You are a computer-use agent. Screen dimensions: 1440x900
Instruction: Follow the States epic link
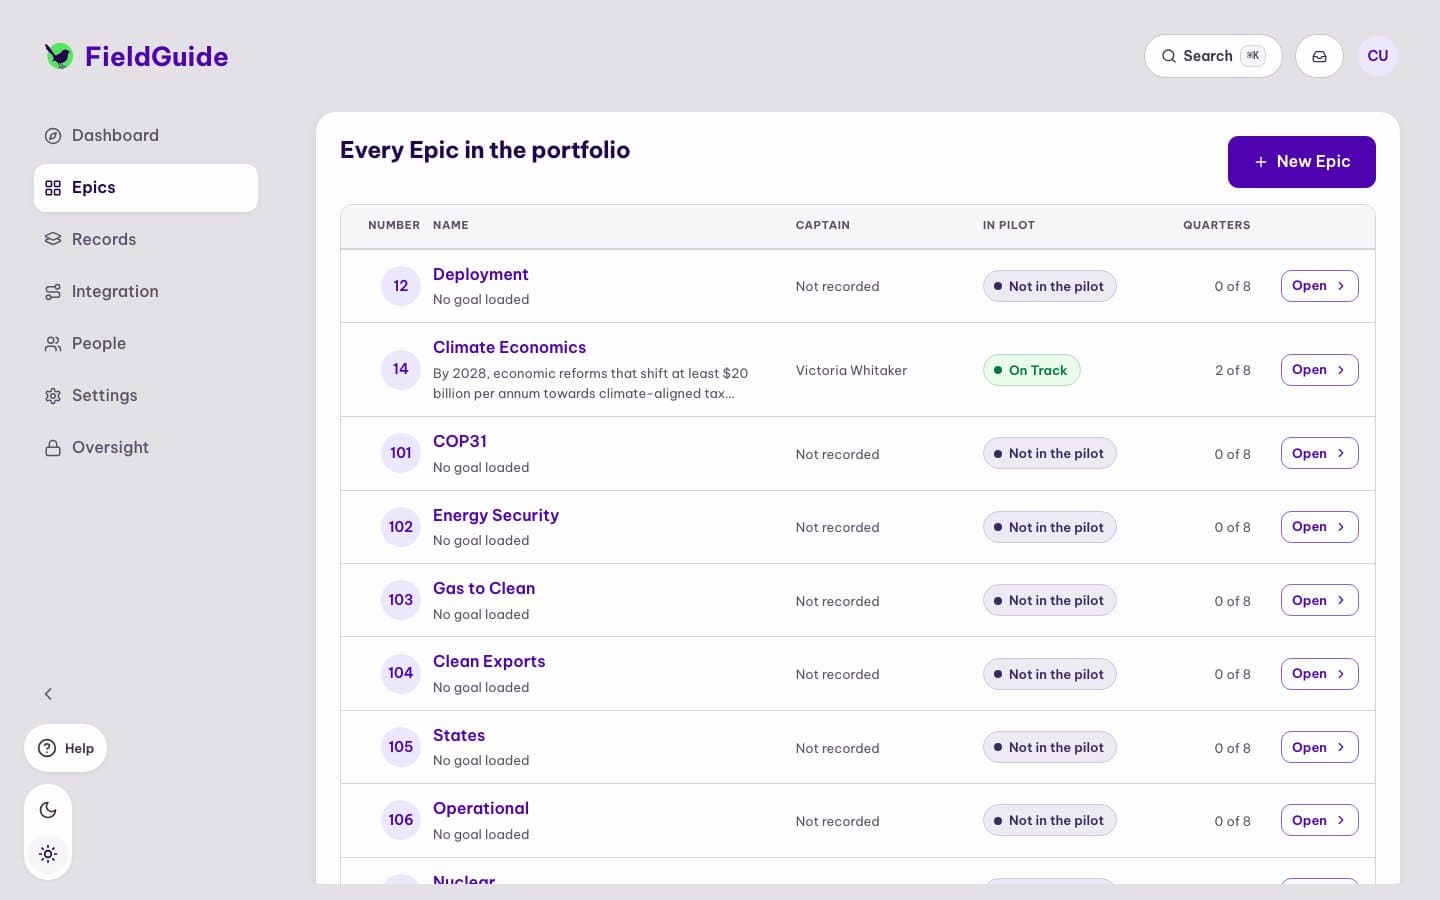click(459, 735)
